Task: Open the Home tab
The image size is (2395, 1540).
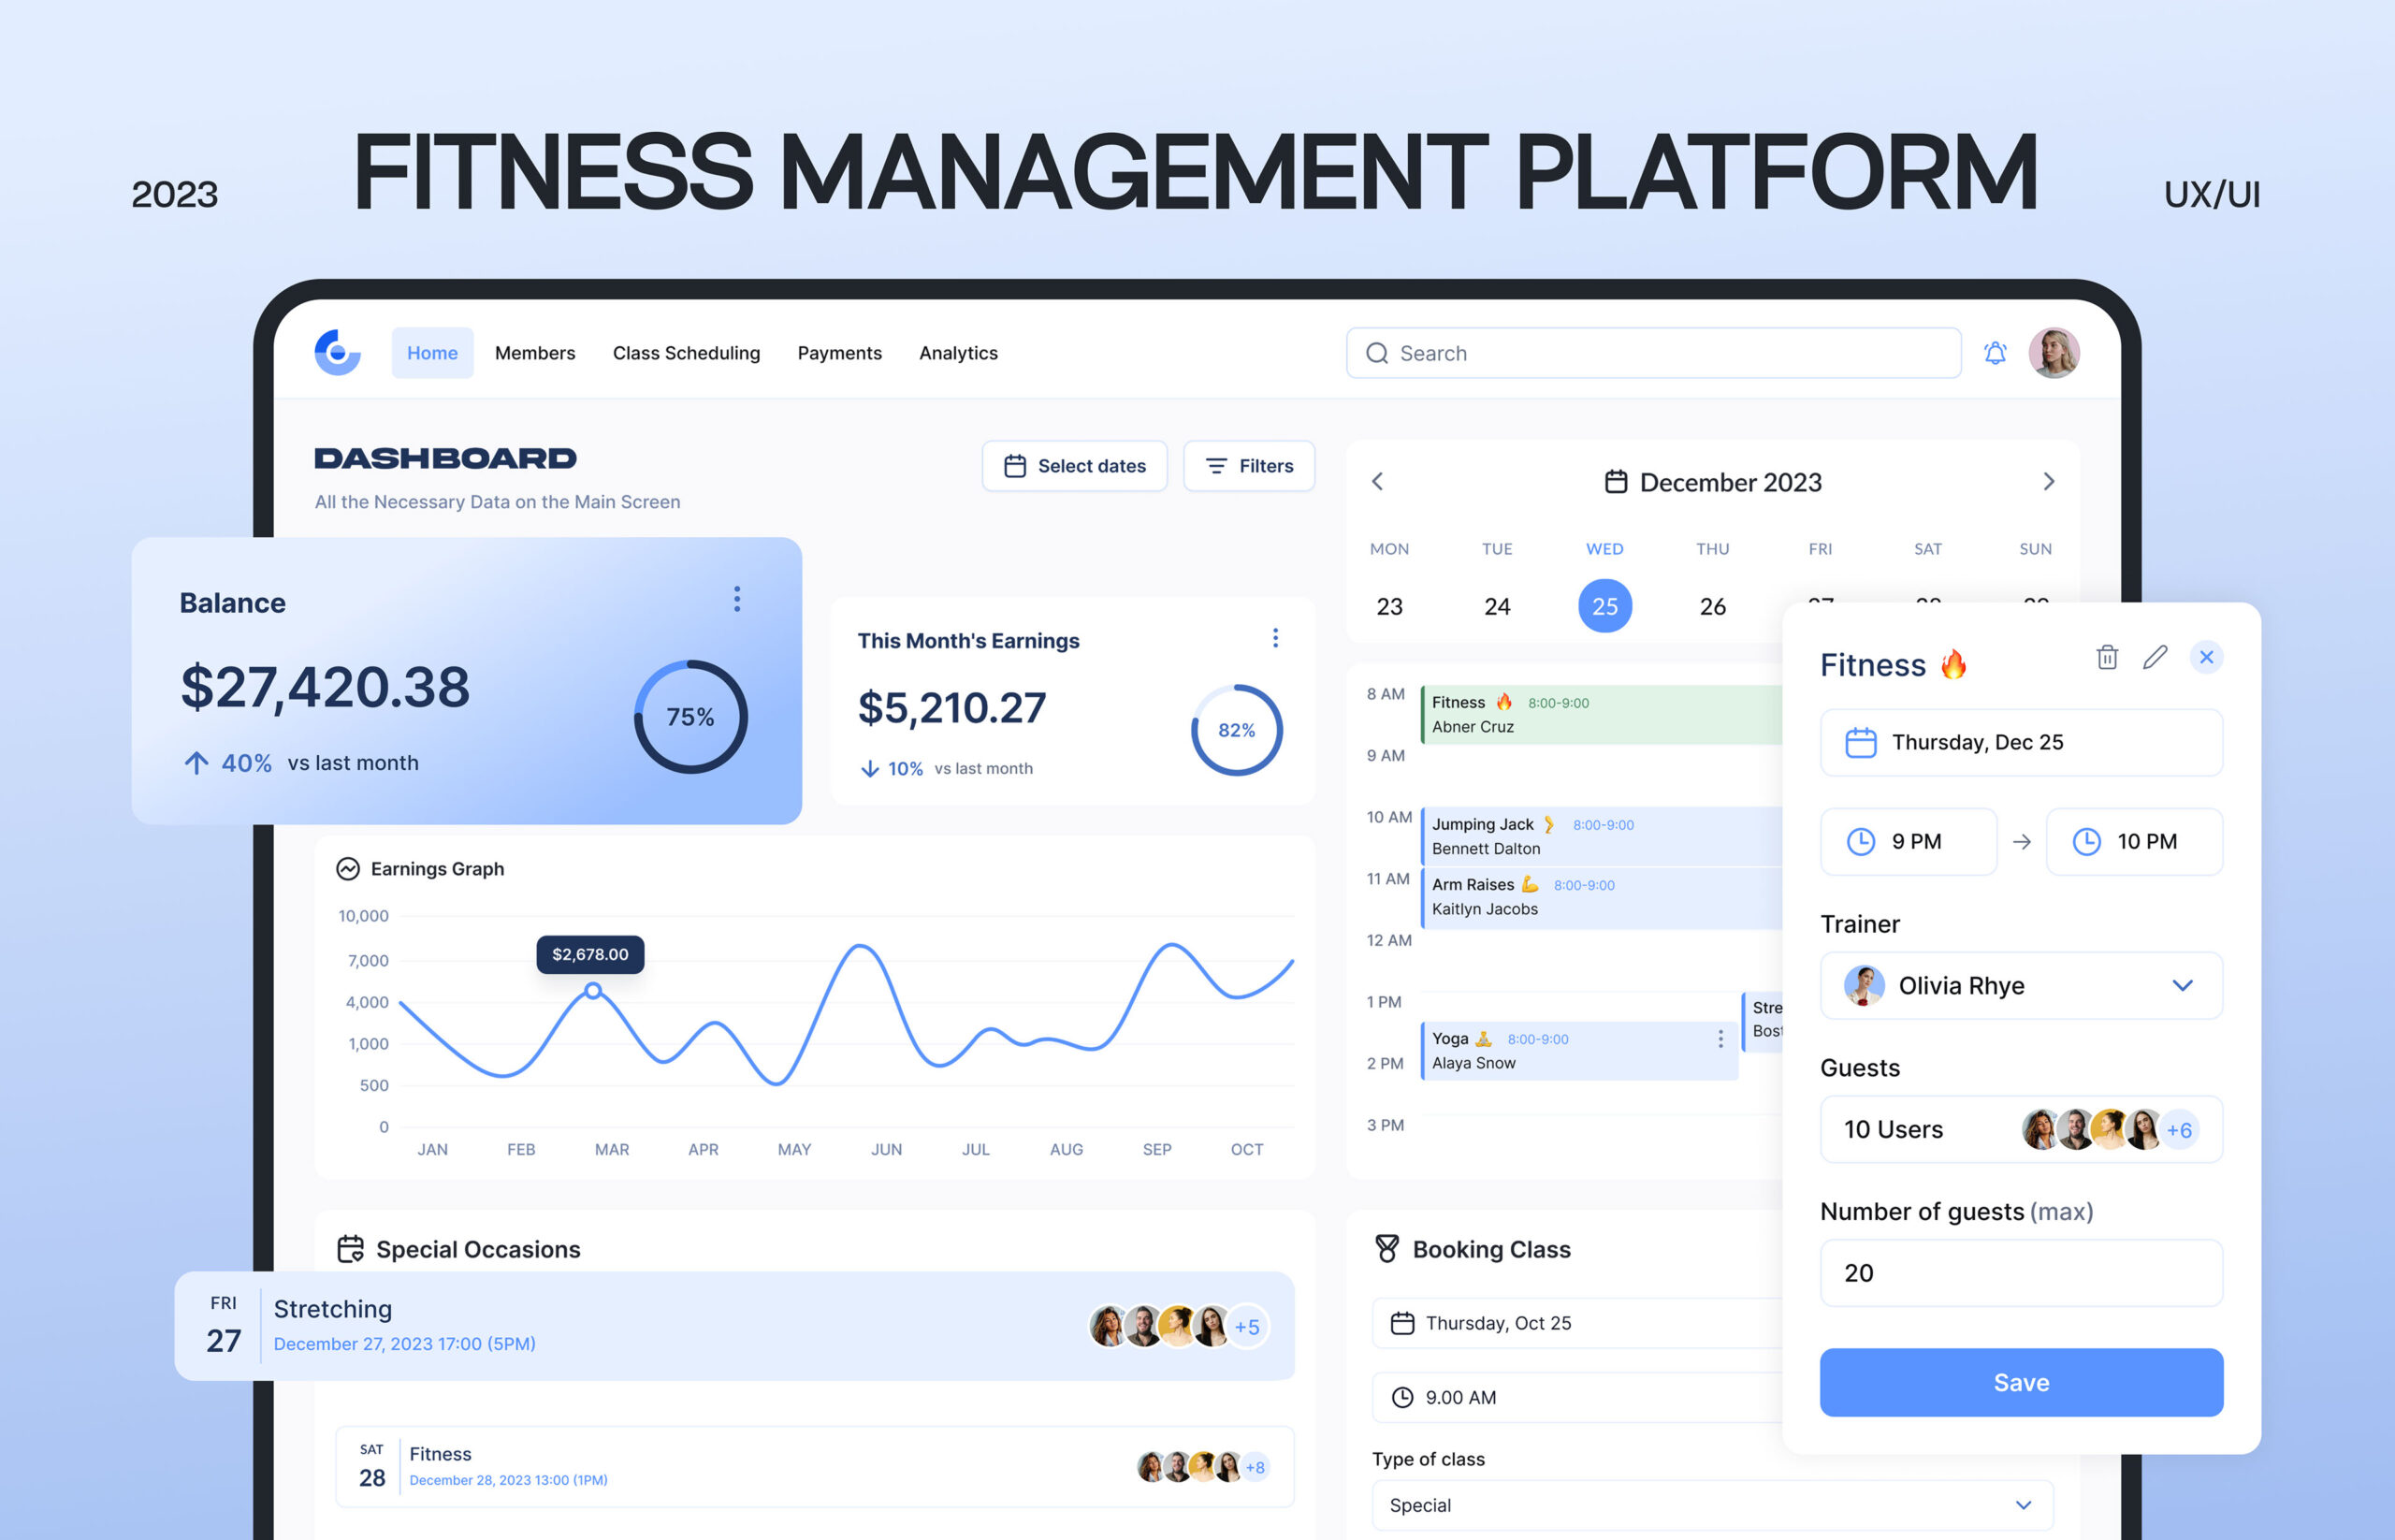Action: tap(432, 353)
